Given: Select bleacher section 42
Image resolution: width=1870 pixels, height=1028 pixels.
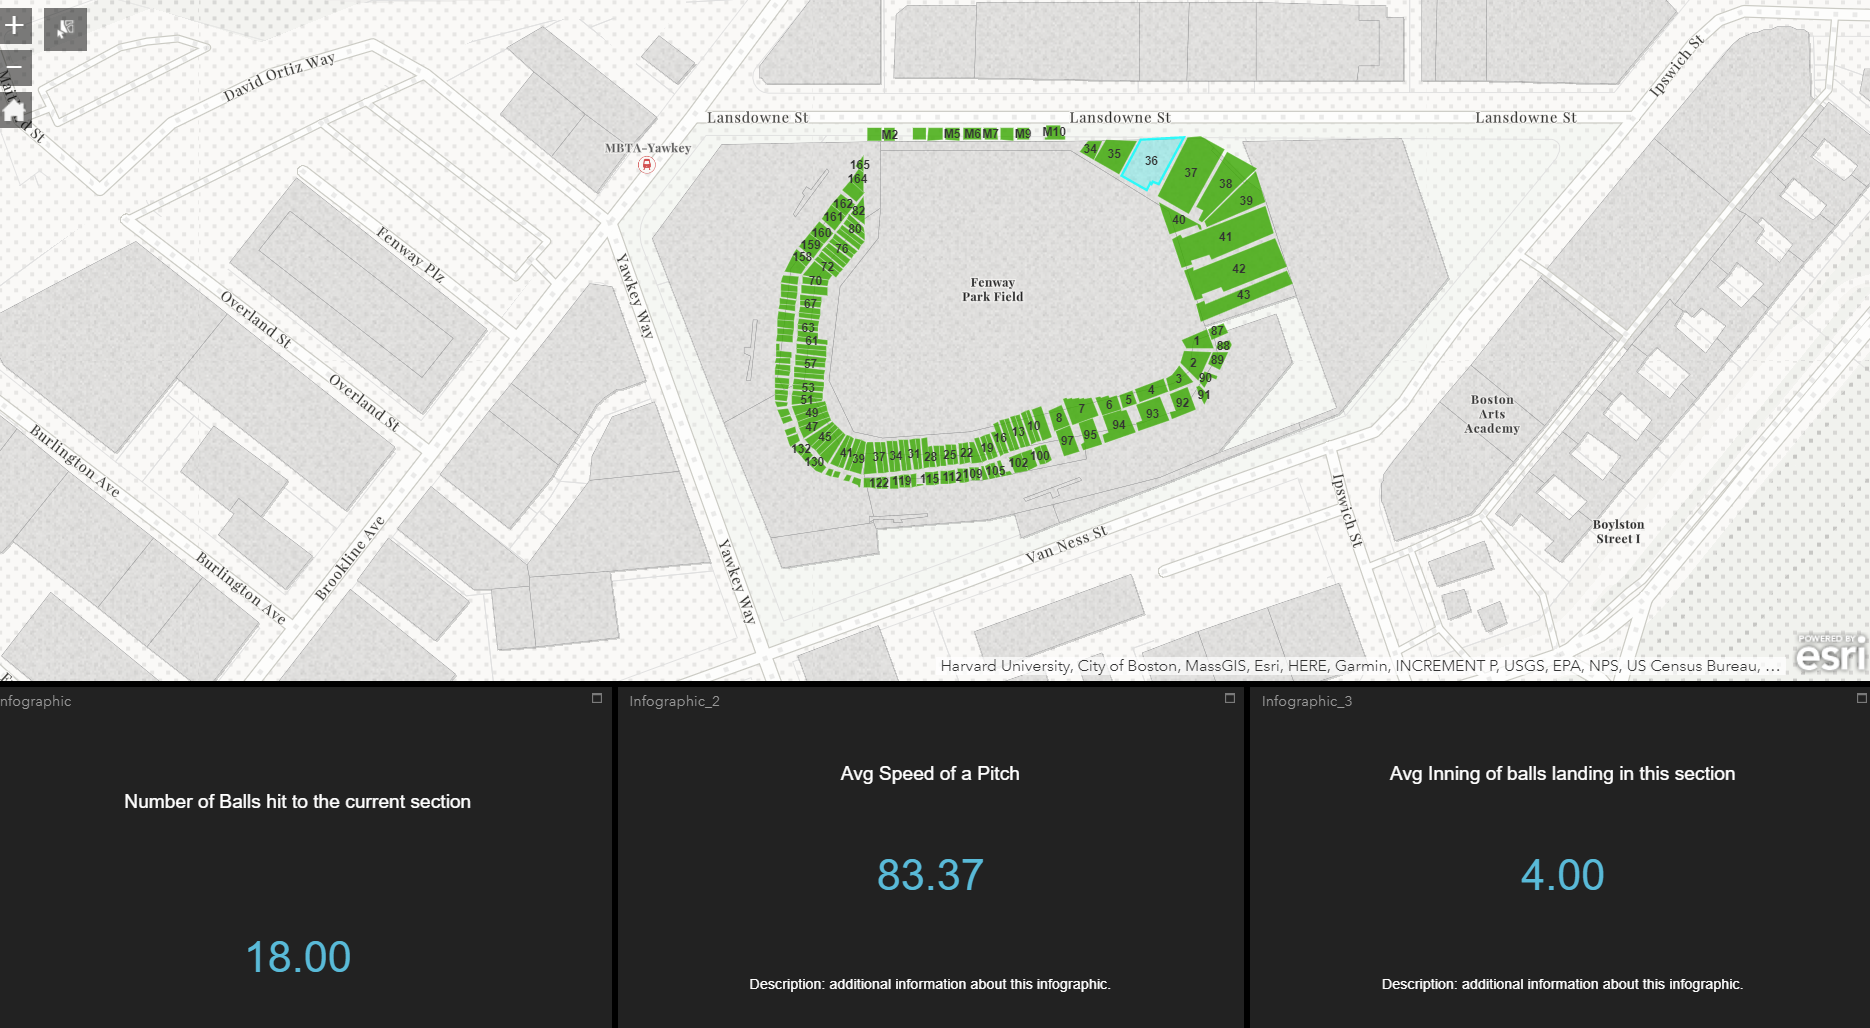Looking at the screenshot, I should [1239, 269].
